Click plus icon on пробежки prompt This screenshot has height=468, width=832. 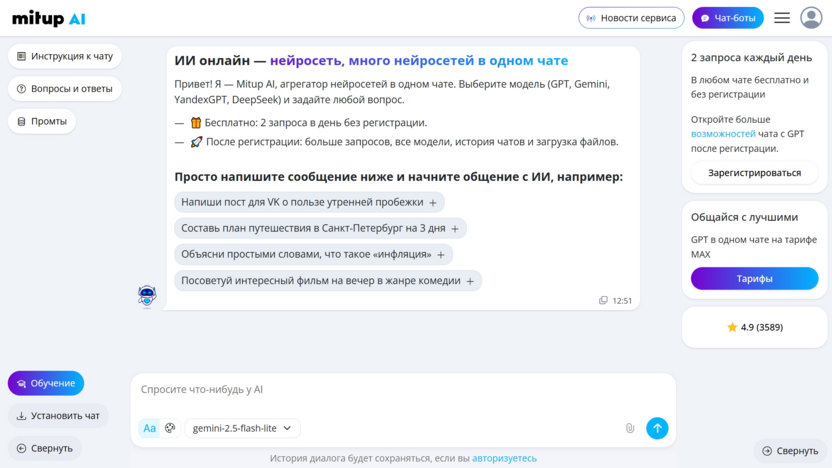point(433,203)
